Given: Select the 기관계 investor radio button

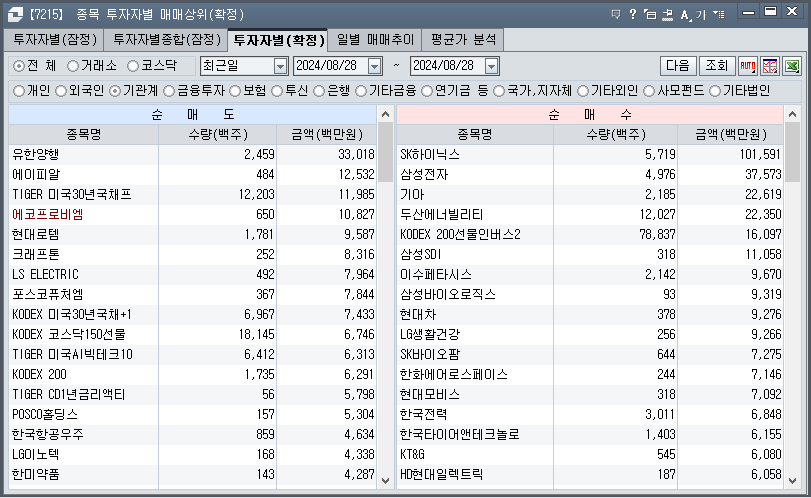Looking at the screenshot, I should point(115,91).
